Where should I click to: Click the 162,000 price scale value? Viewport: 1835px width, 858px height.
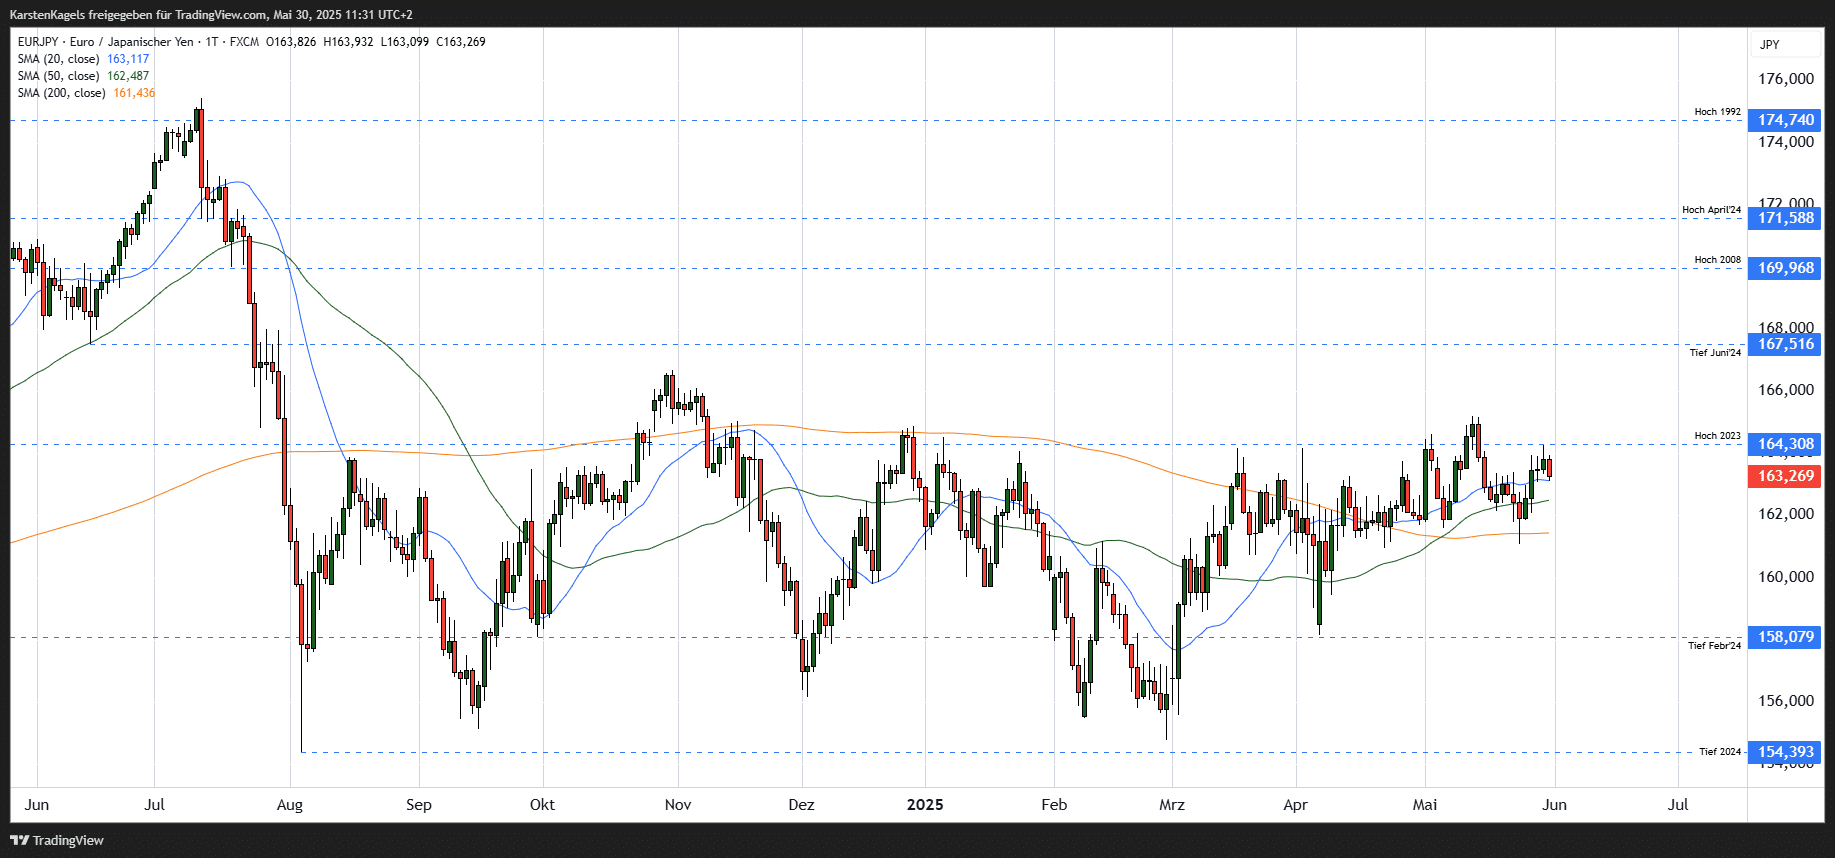click(1786, 514)
